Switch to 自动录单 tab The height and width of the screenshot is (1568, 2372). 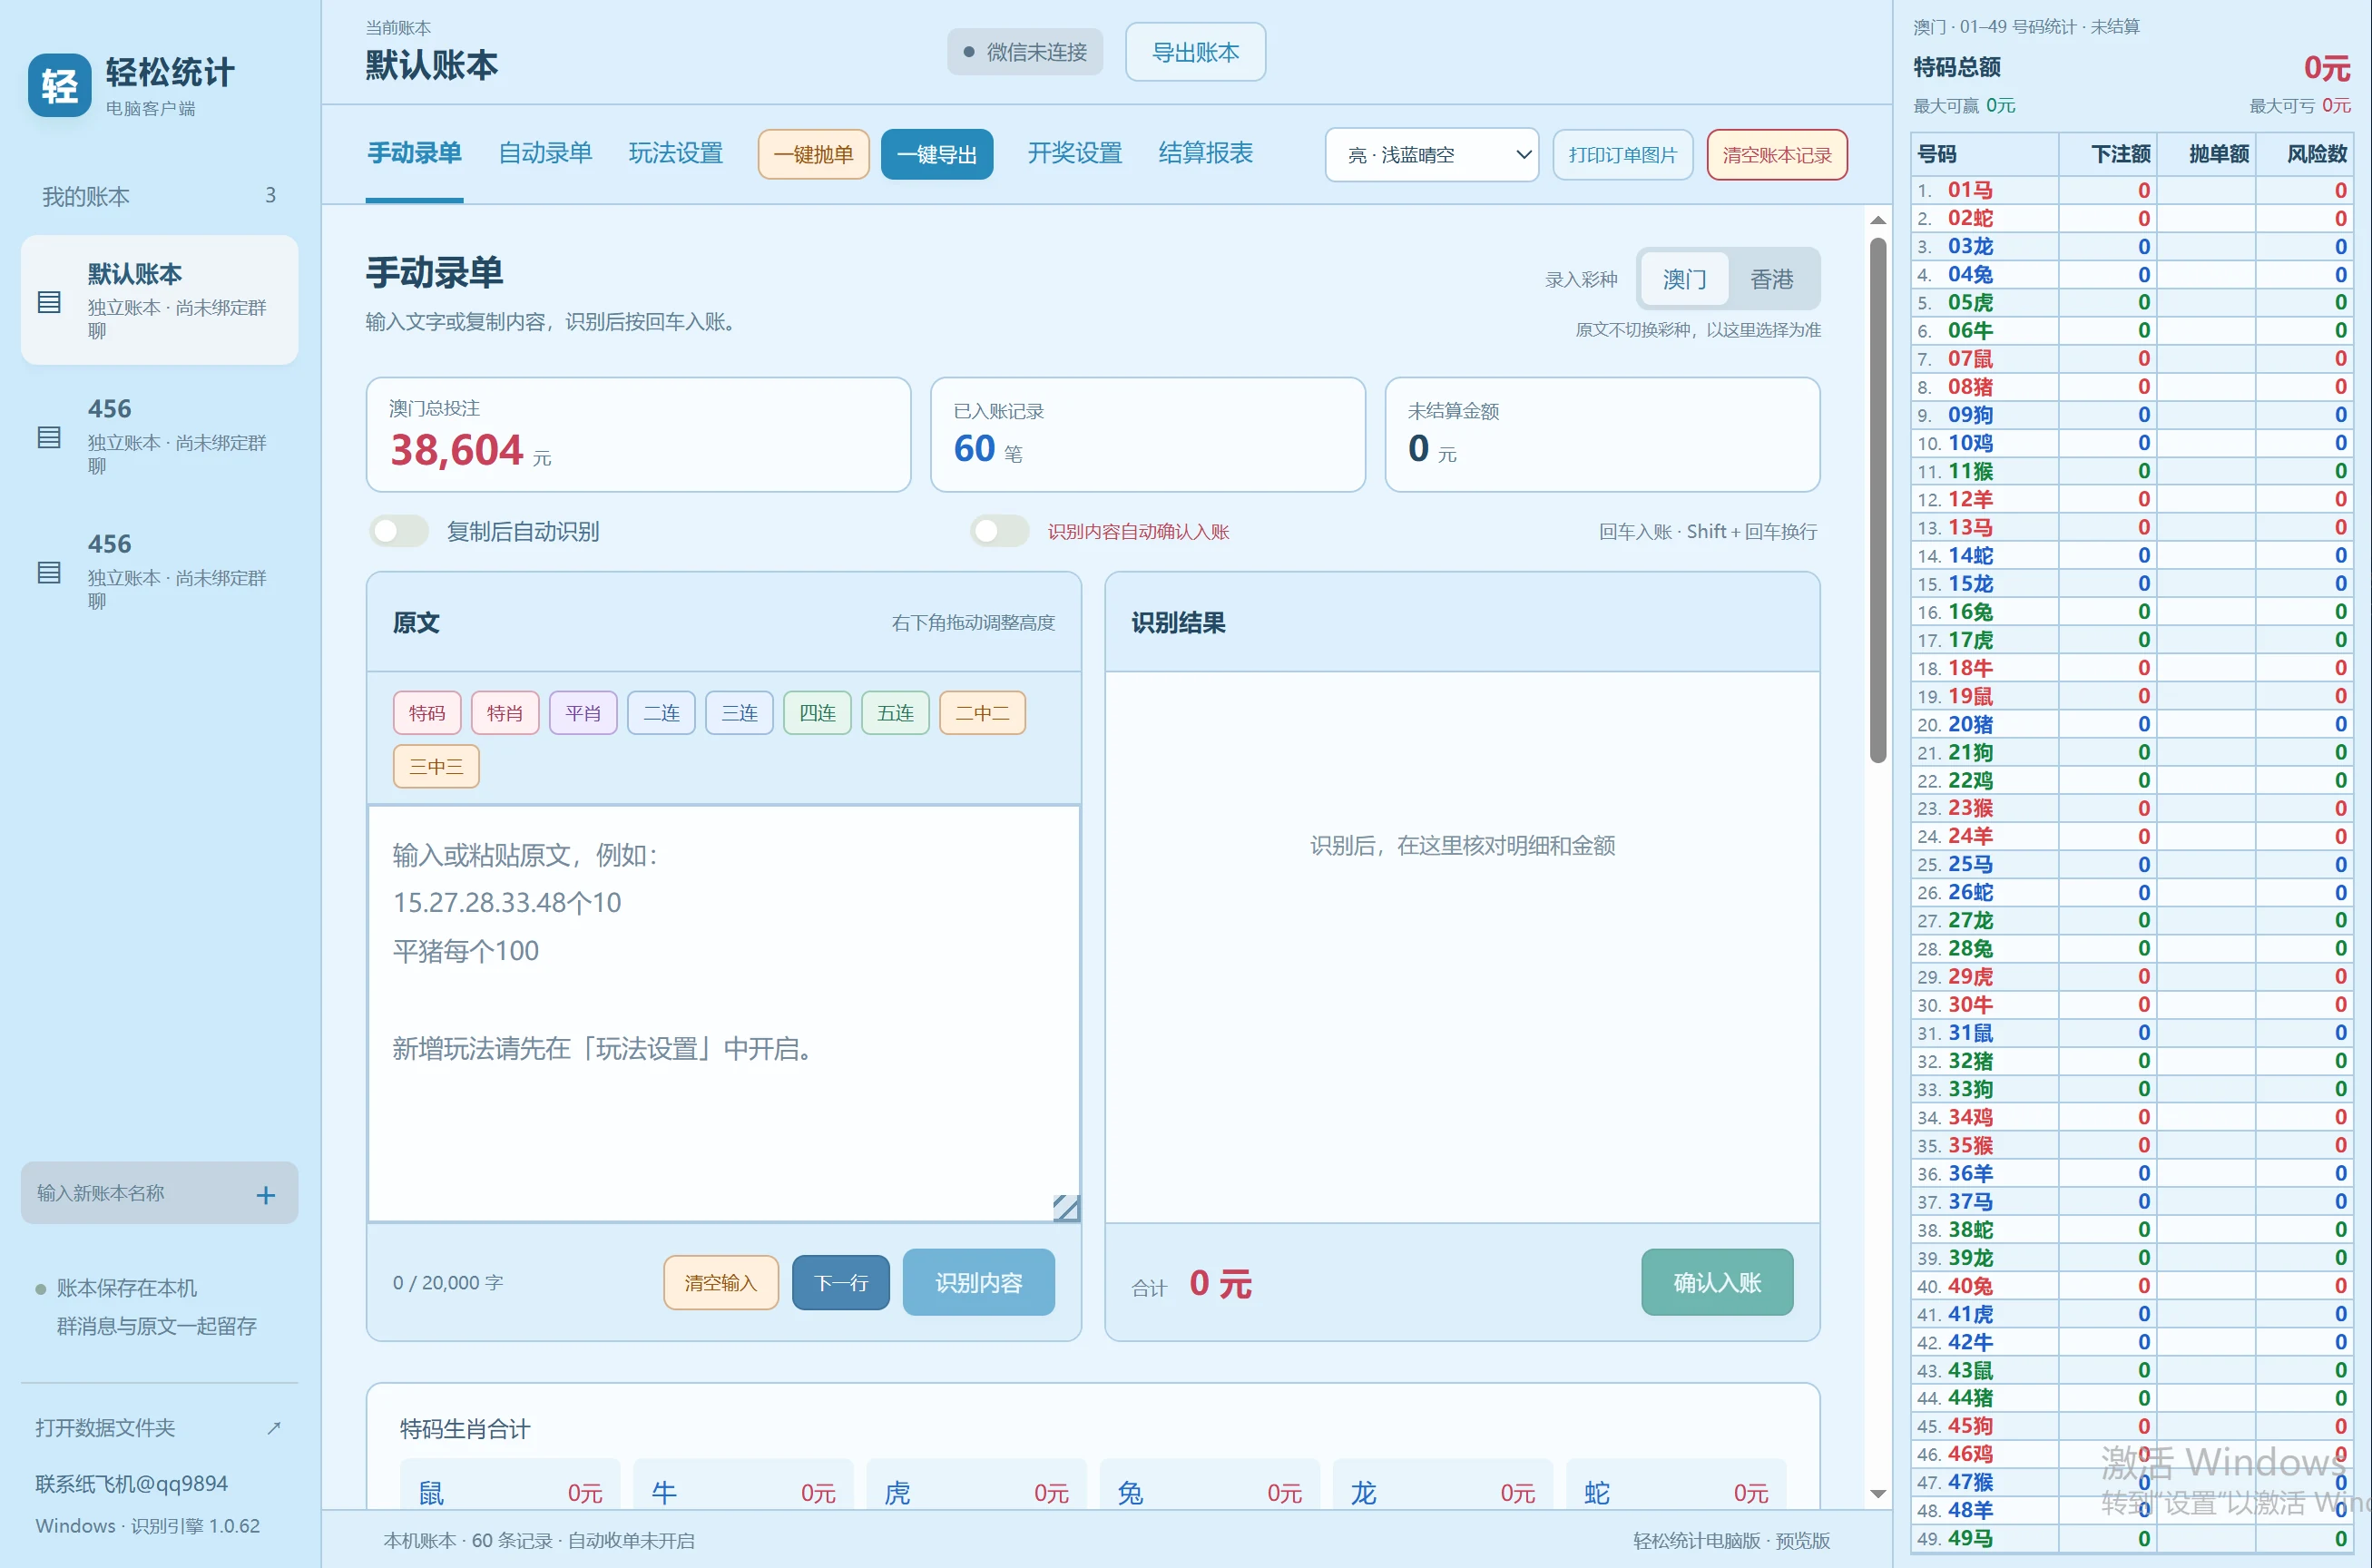click(x=545, y=153)
